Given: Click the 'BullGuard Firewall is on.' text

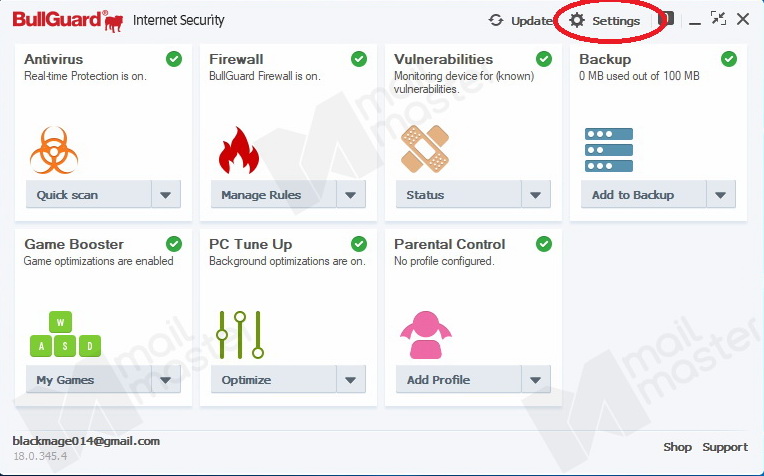Looking at the screenshot, I should pos(265,76).
